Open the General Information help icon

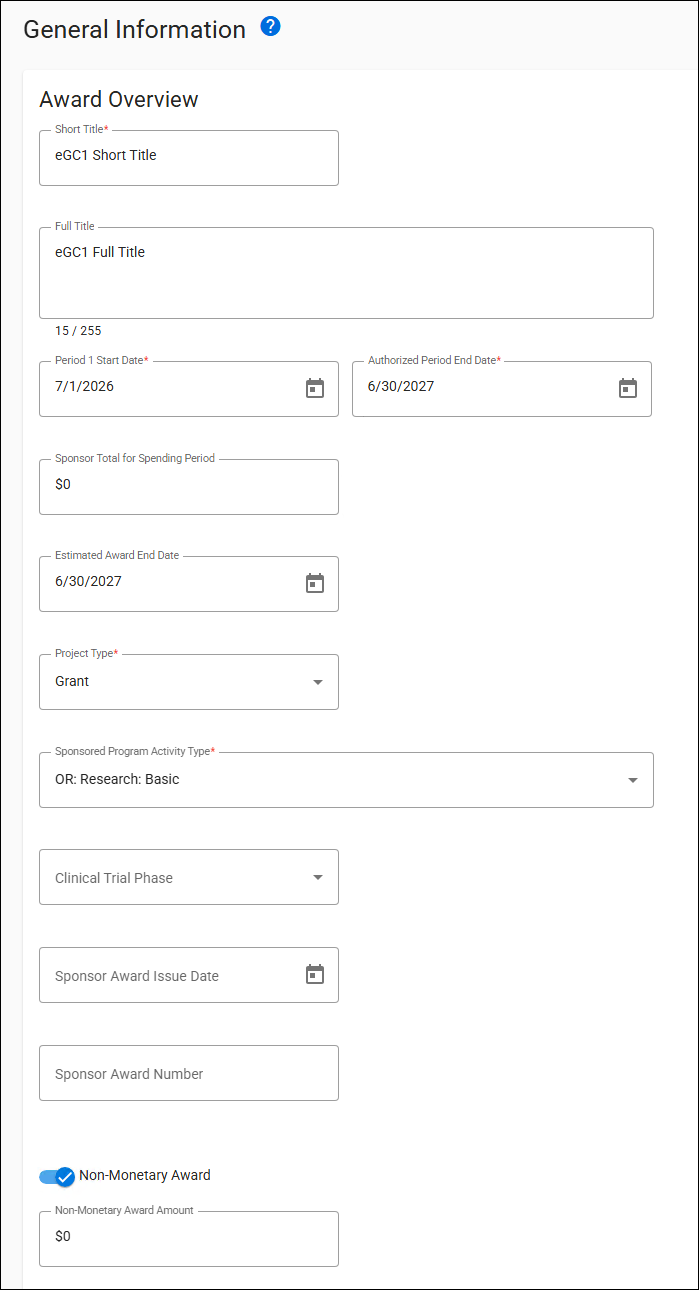point(270,27)
